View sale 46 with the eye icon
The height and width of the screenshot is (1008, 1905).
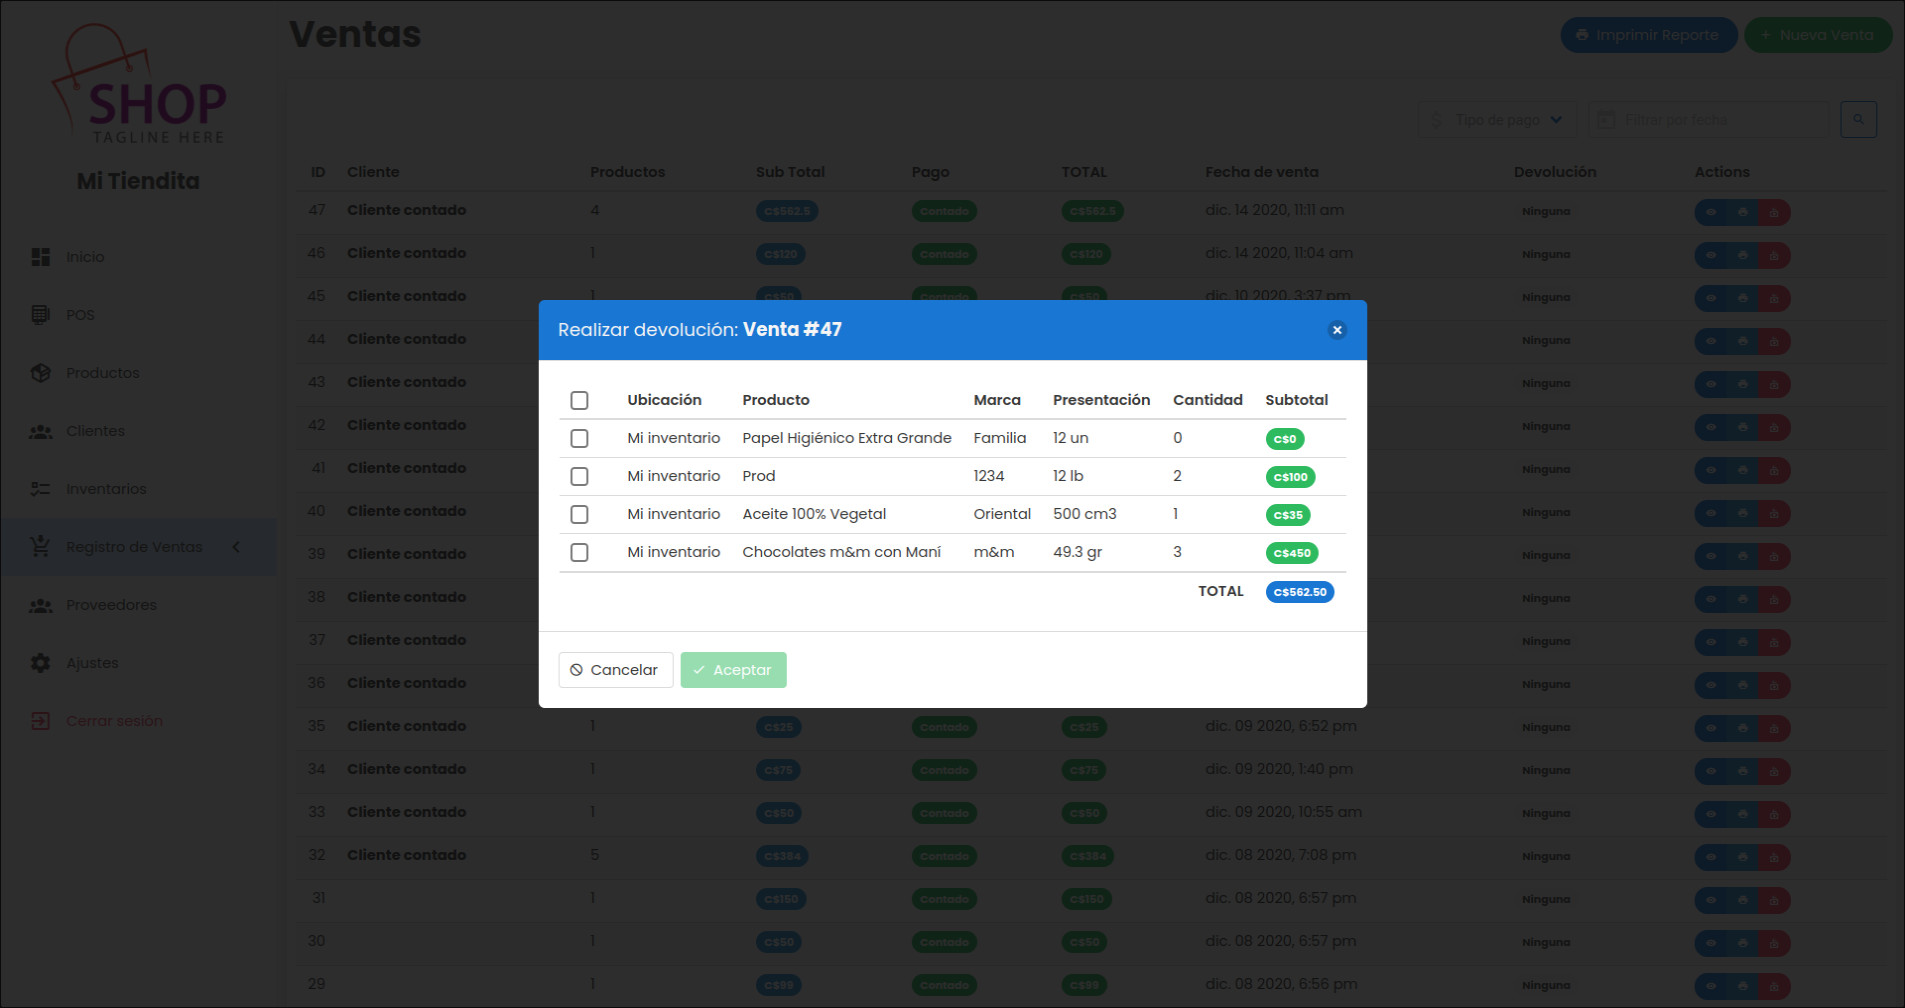(1711, 255)
